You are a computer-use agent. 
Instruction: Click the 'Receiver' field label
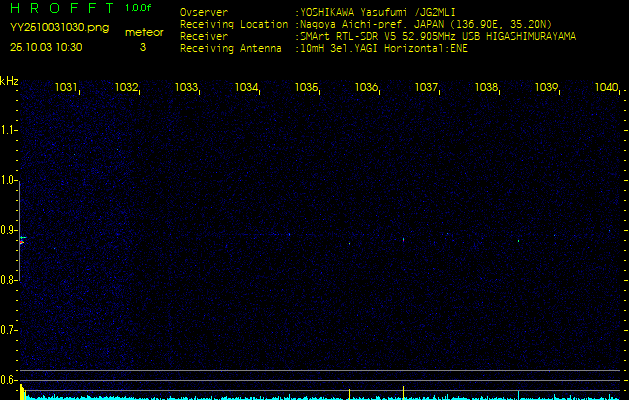click(204, 37)
